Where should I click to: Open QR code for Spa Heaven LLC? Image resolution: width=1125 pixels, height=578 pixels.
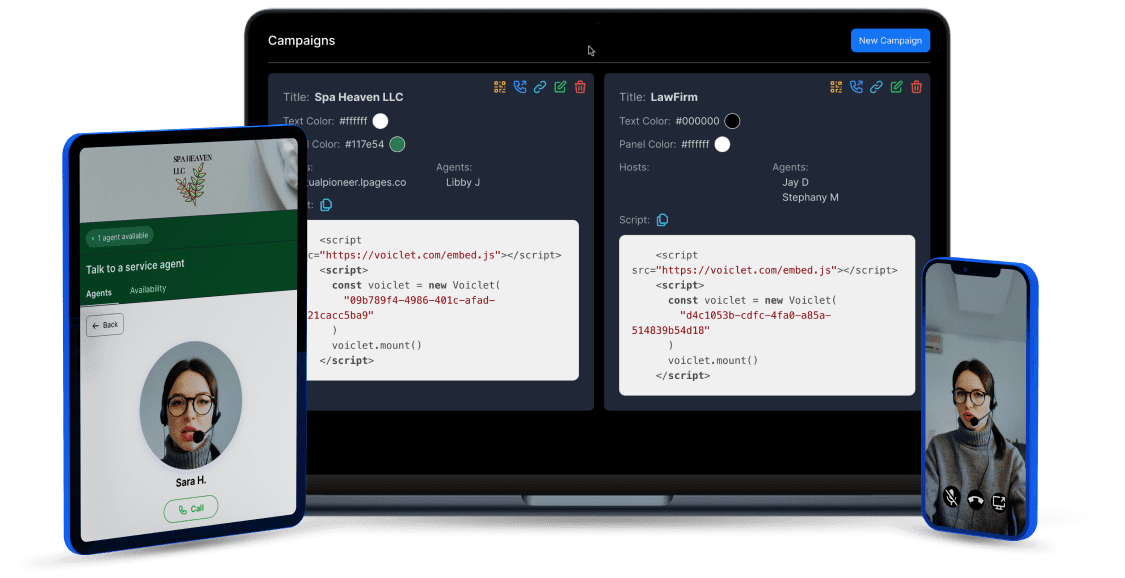500,87
